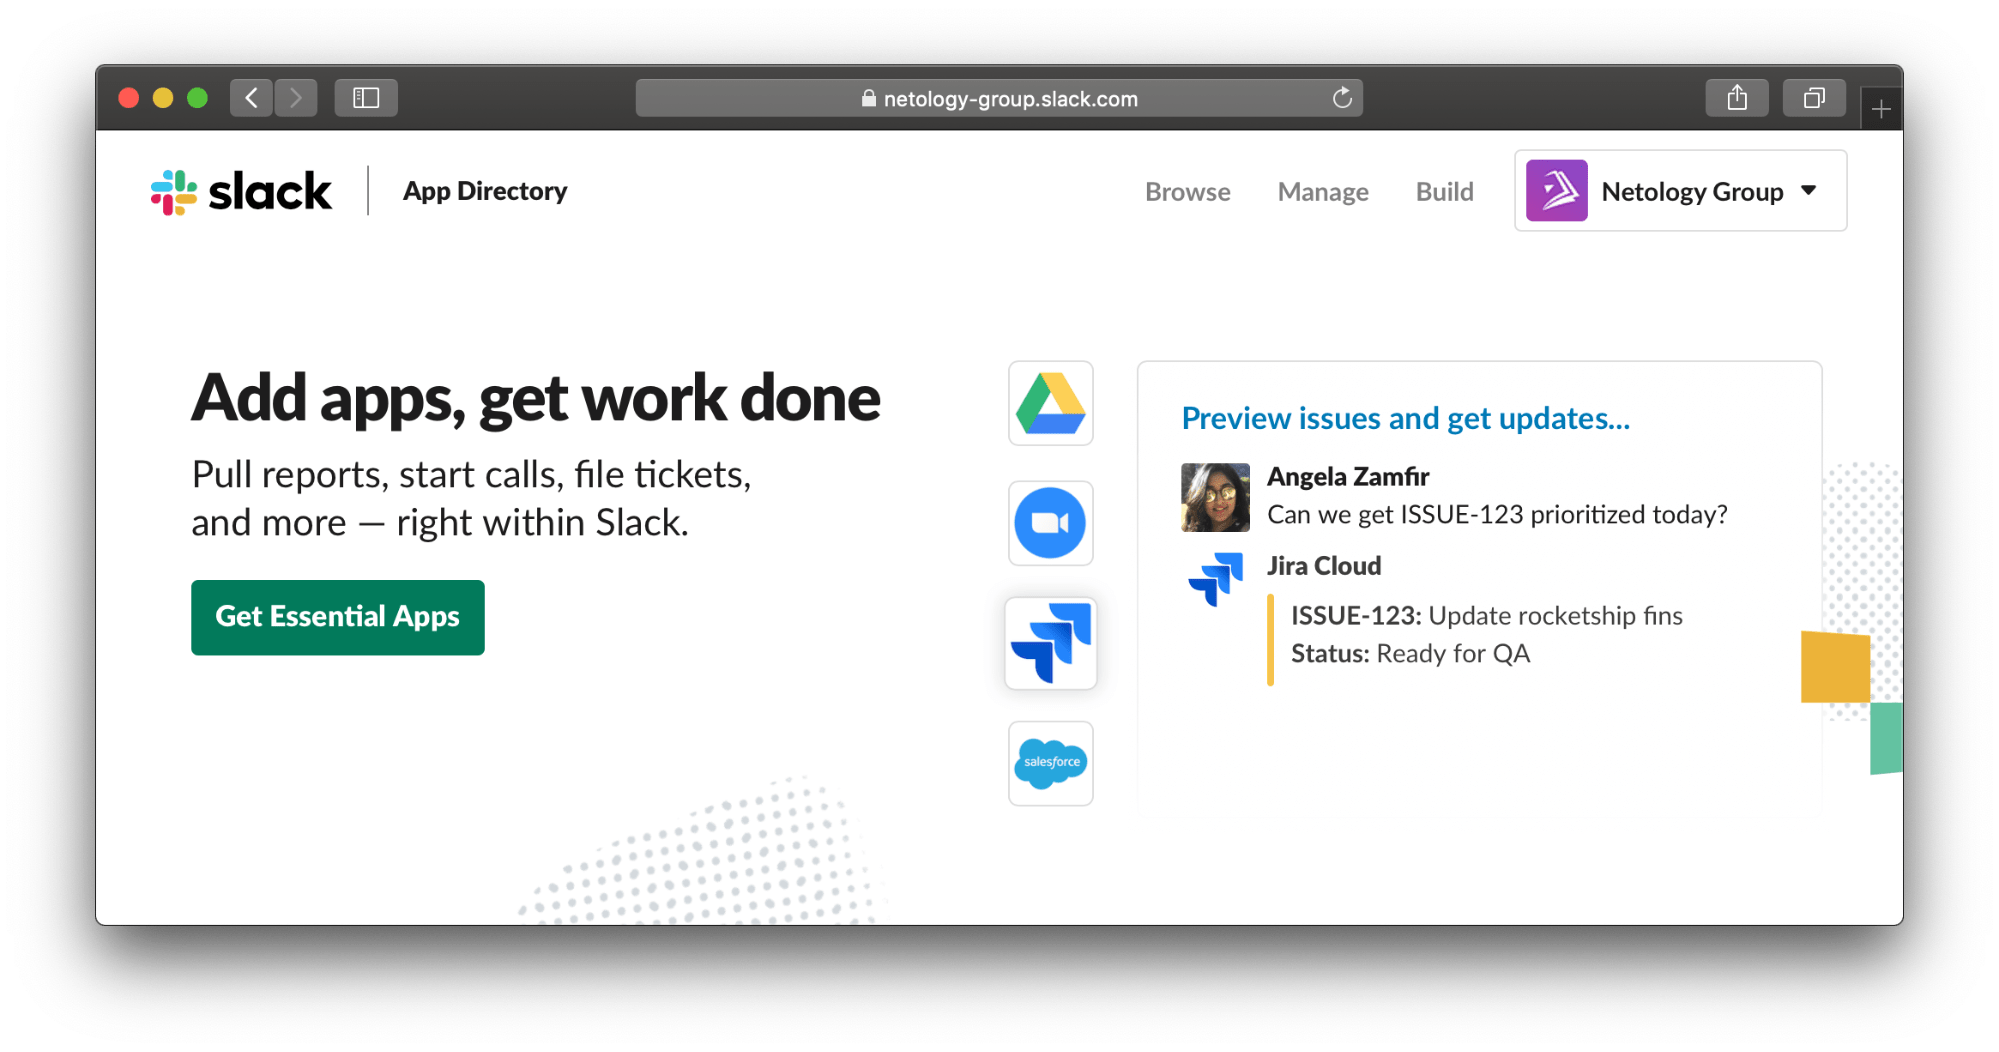1999x1052 pixels.
Task: Click the Slack logo
Action: (x=240, y=191)
